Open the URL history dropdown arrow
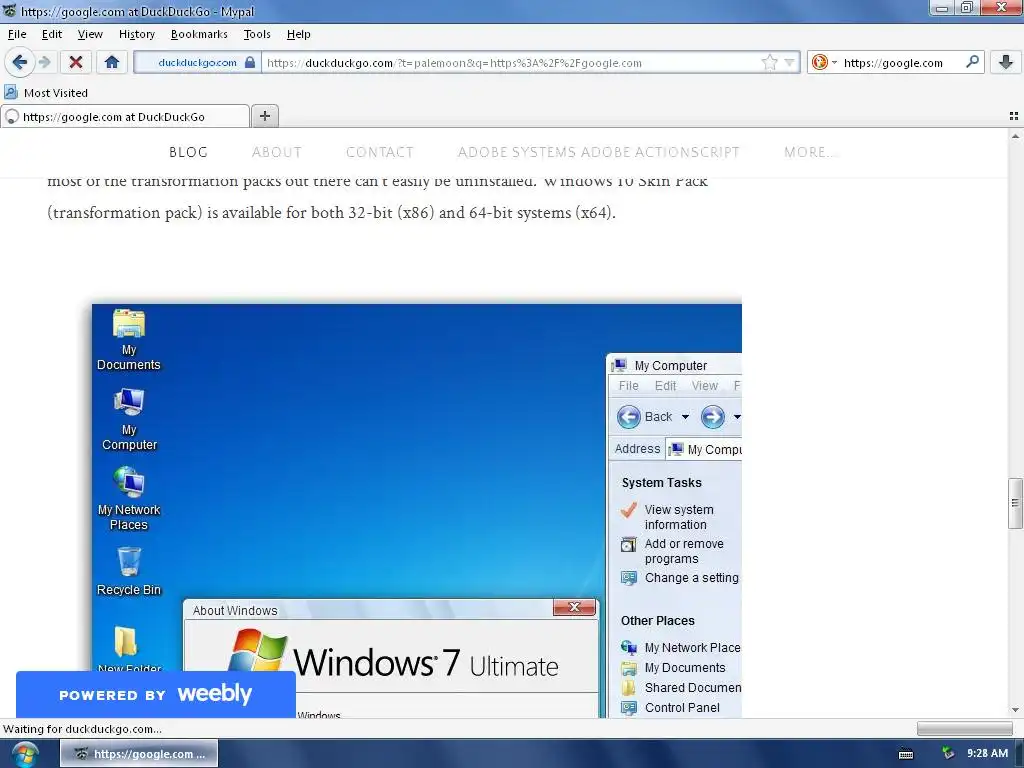 point(789,63)
